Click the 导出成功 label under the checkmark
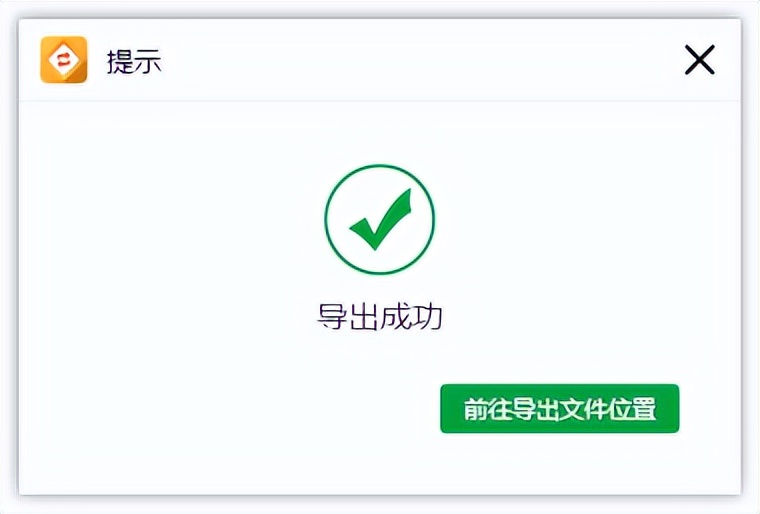This screenshot has height=514, width=760. pos(380,317)
